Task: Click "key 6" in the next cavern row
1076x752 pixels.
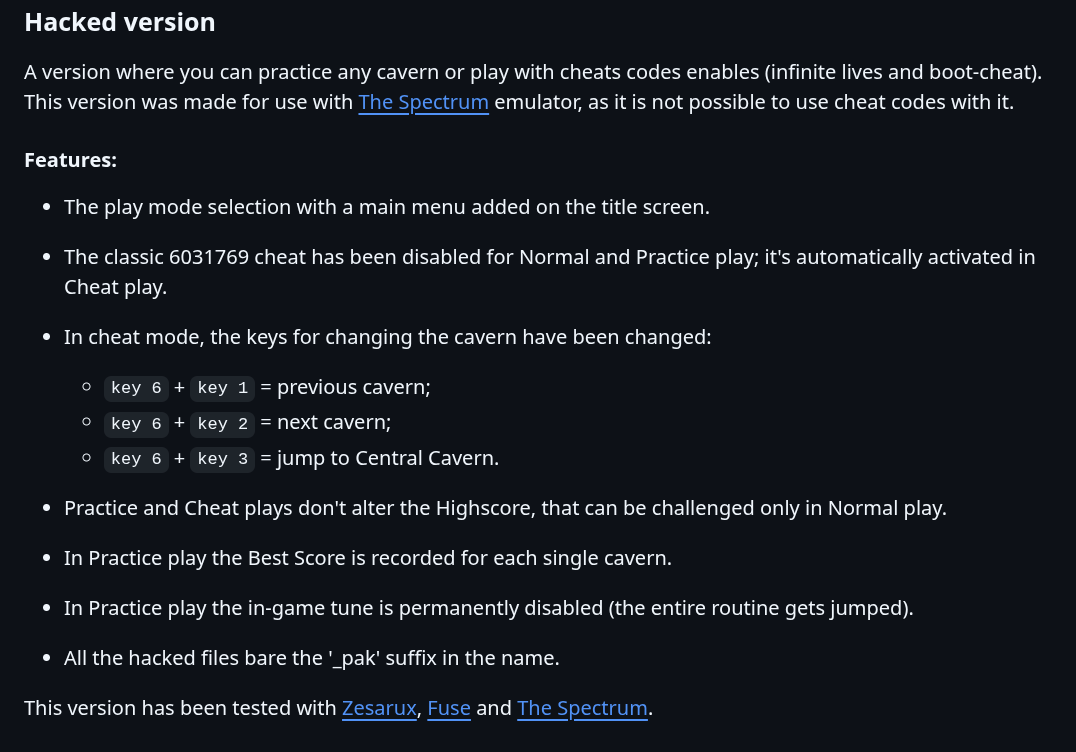Action: click(x=136, y=423)
